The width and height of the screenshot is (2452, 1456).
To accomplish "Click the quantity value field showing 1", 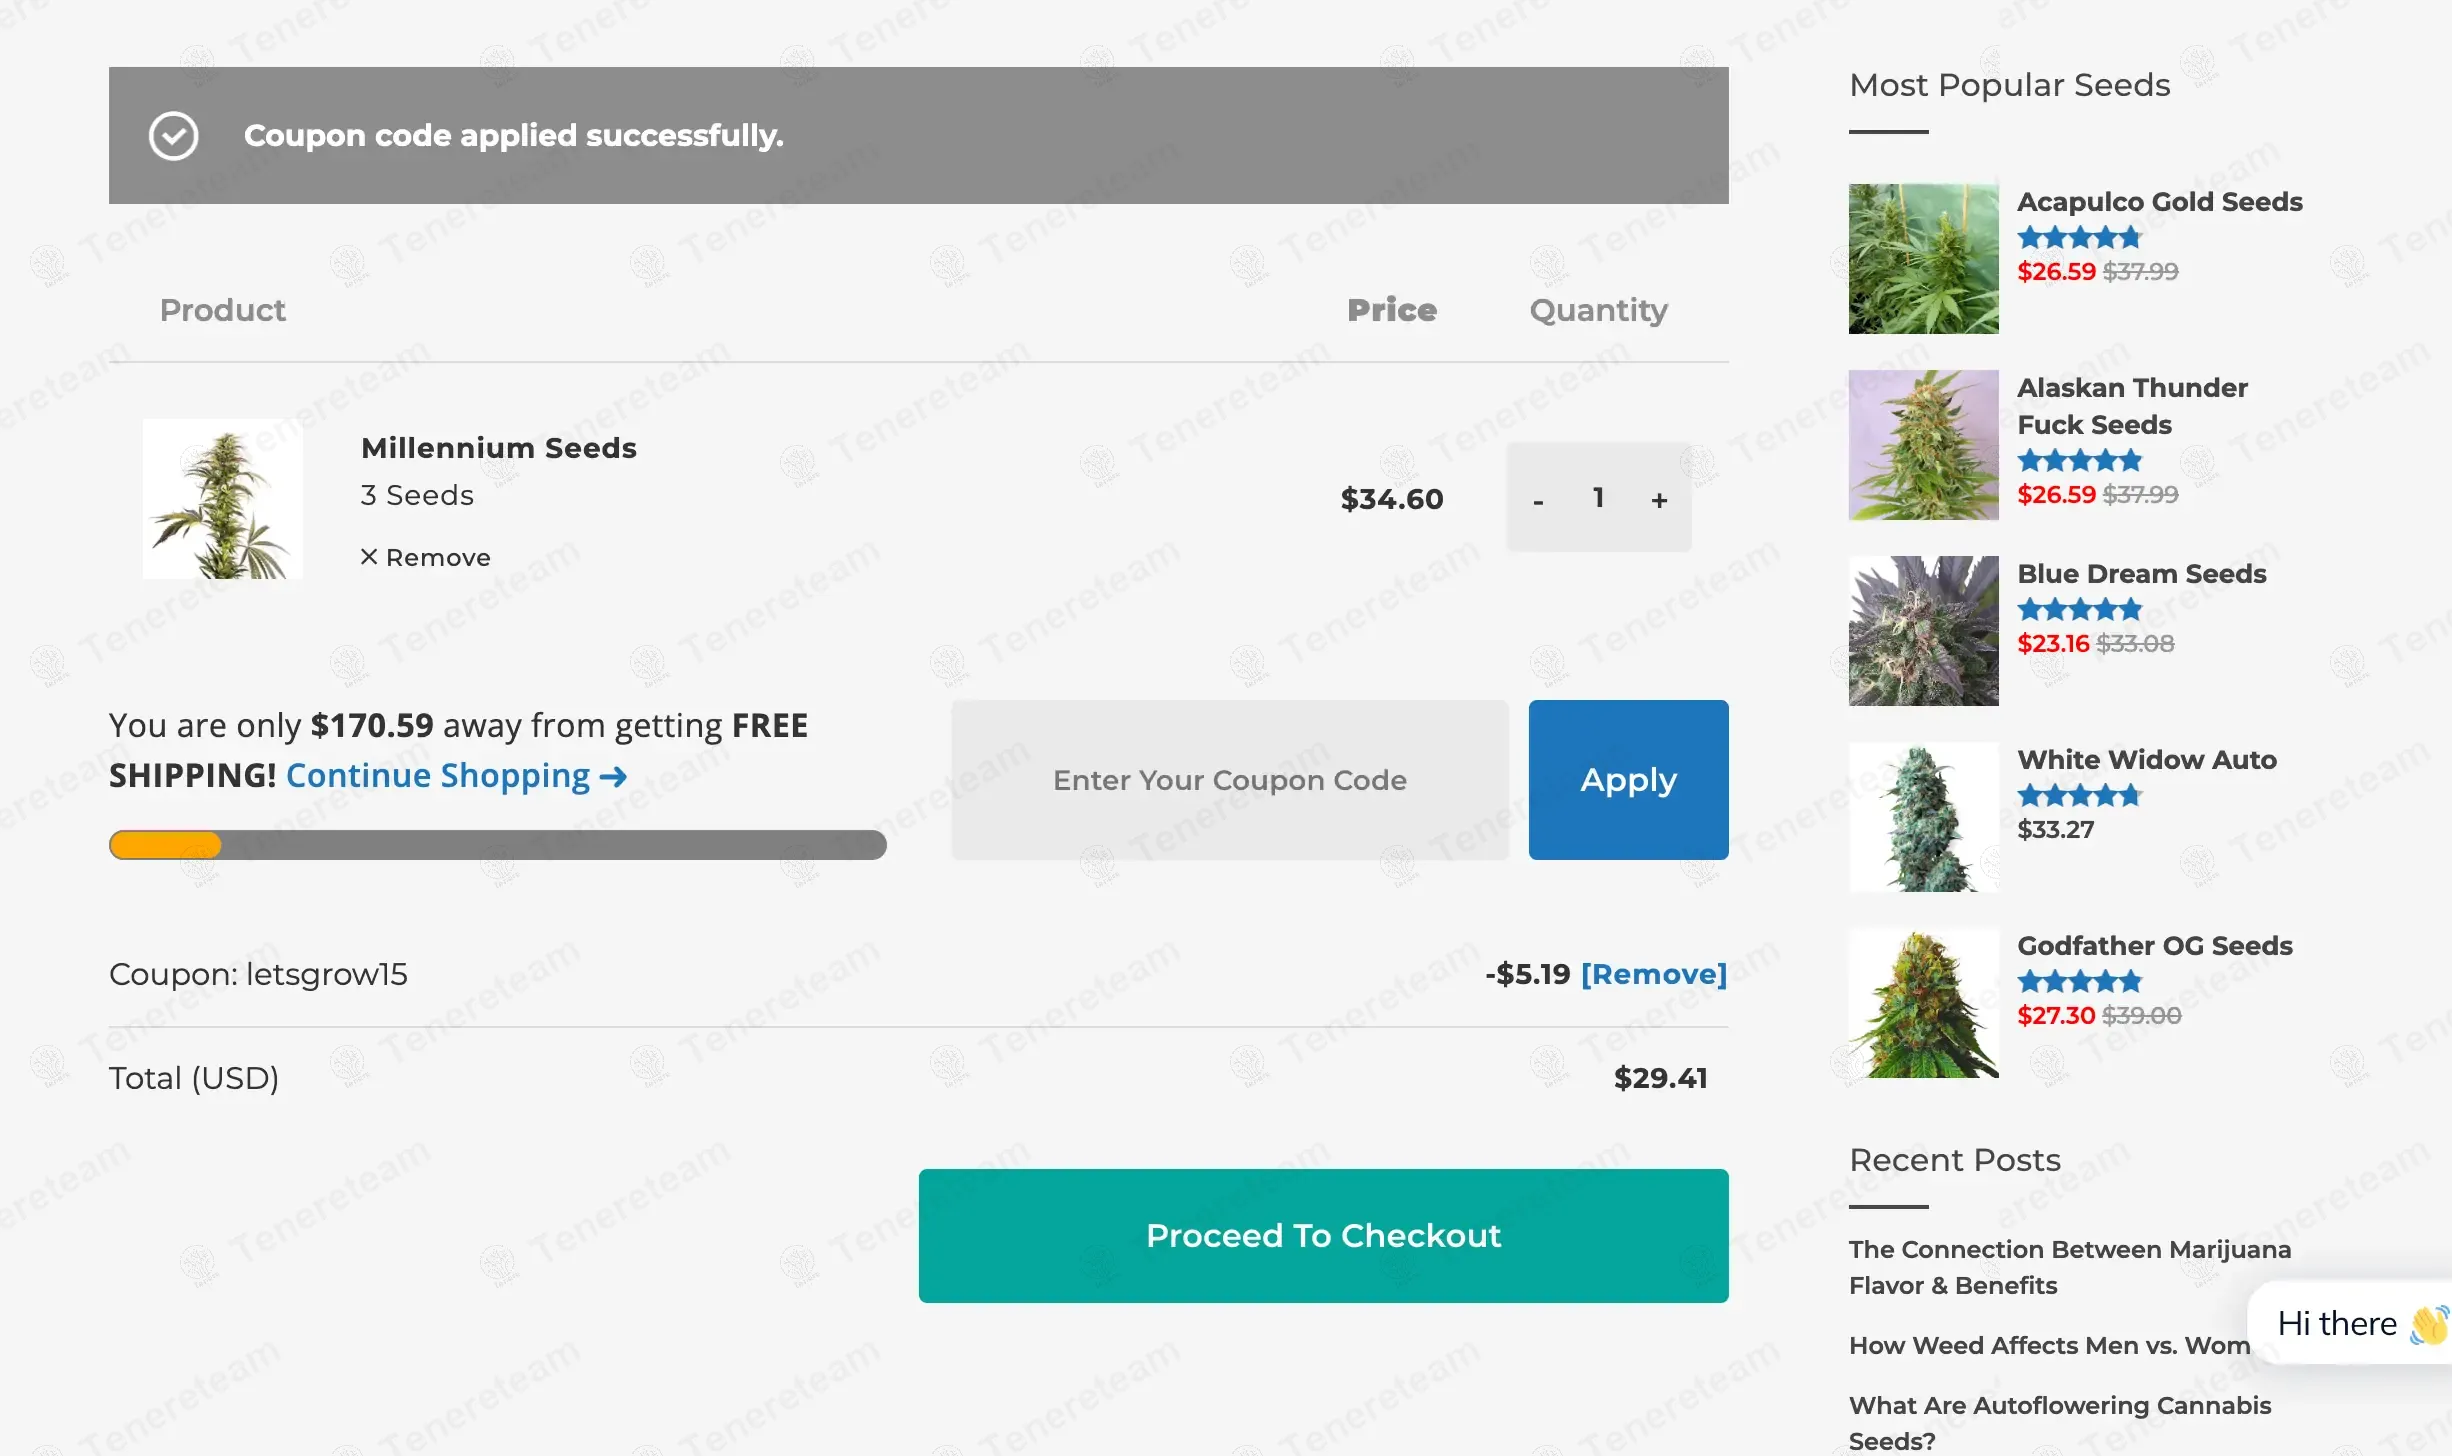I will point(1599,497).
